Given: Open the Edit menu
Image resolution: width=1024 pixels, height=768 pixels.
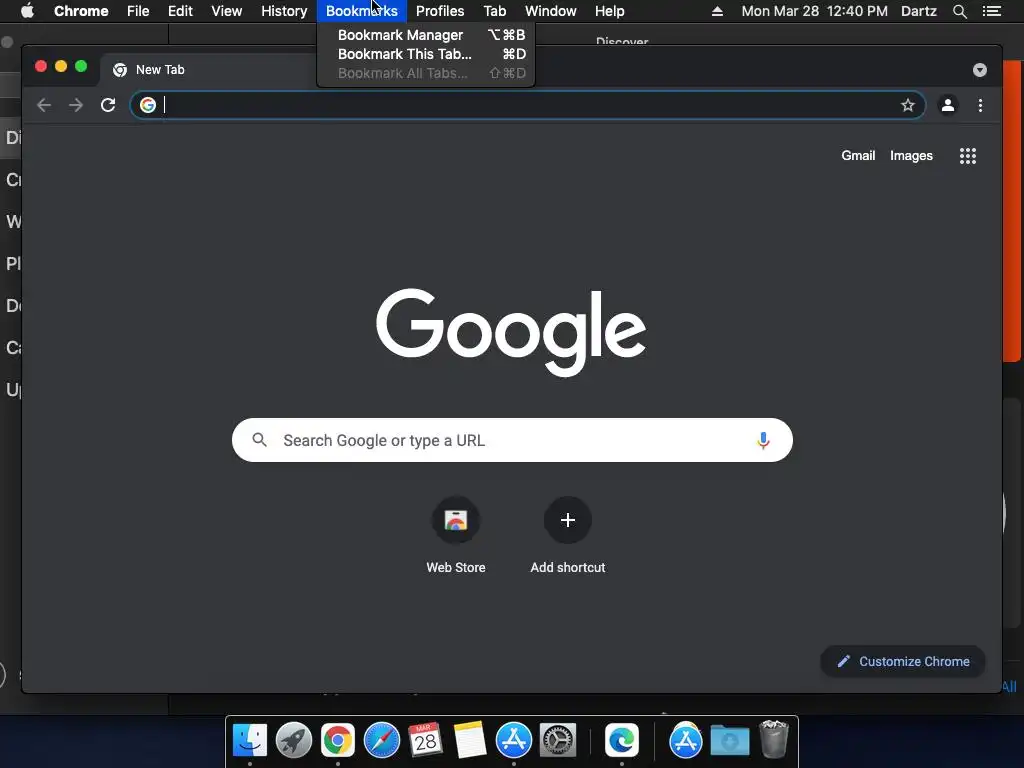Looking at the screenshot, I should tap(180, 11).
